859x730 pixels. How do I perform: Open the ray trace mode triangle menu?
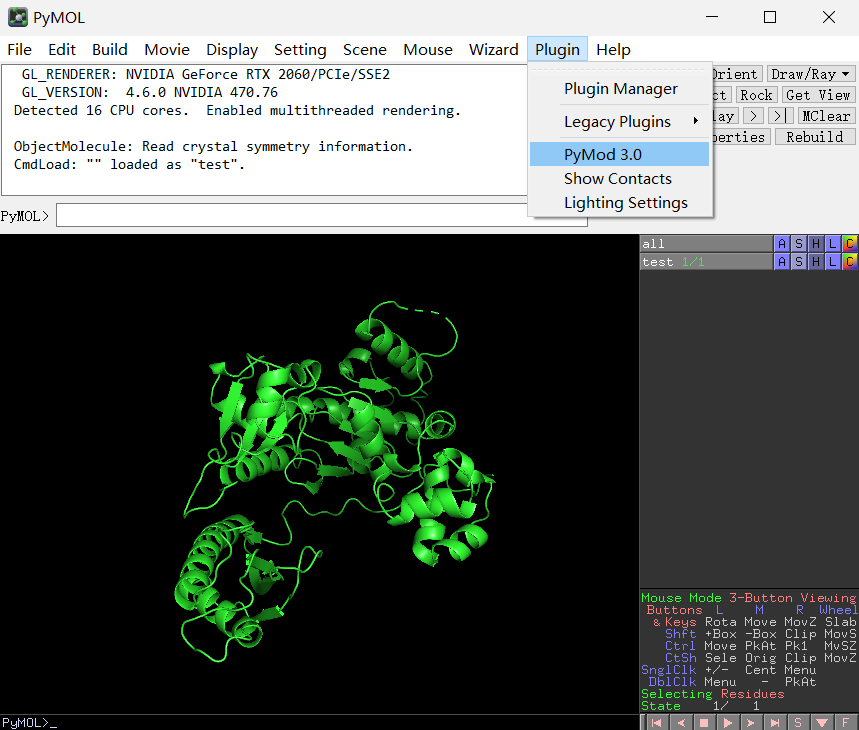822,723
